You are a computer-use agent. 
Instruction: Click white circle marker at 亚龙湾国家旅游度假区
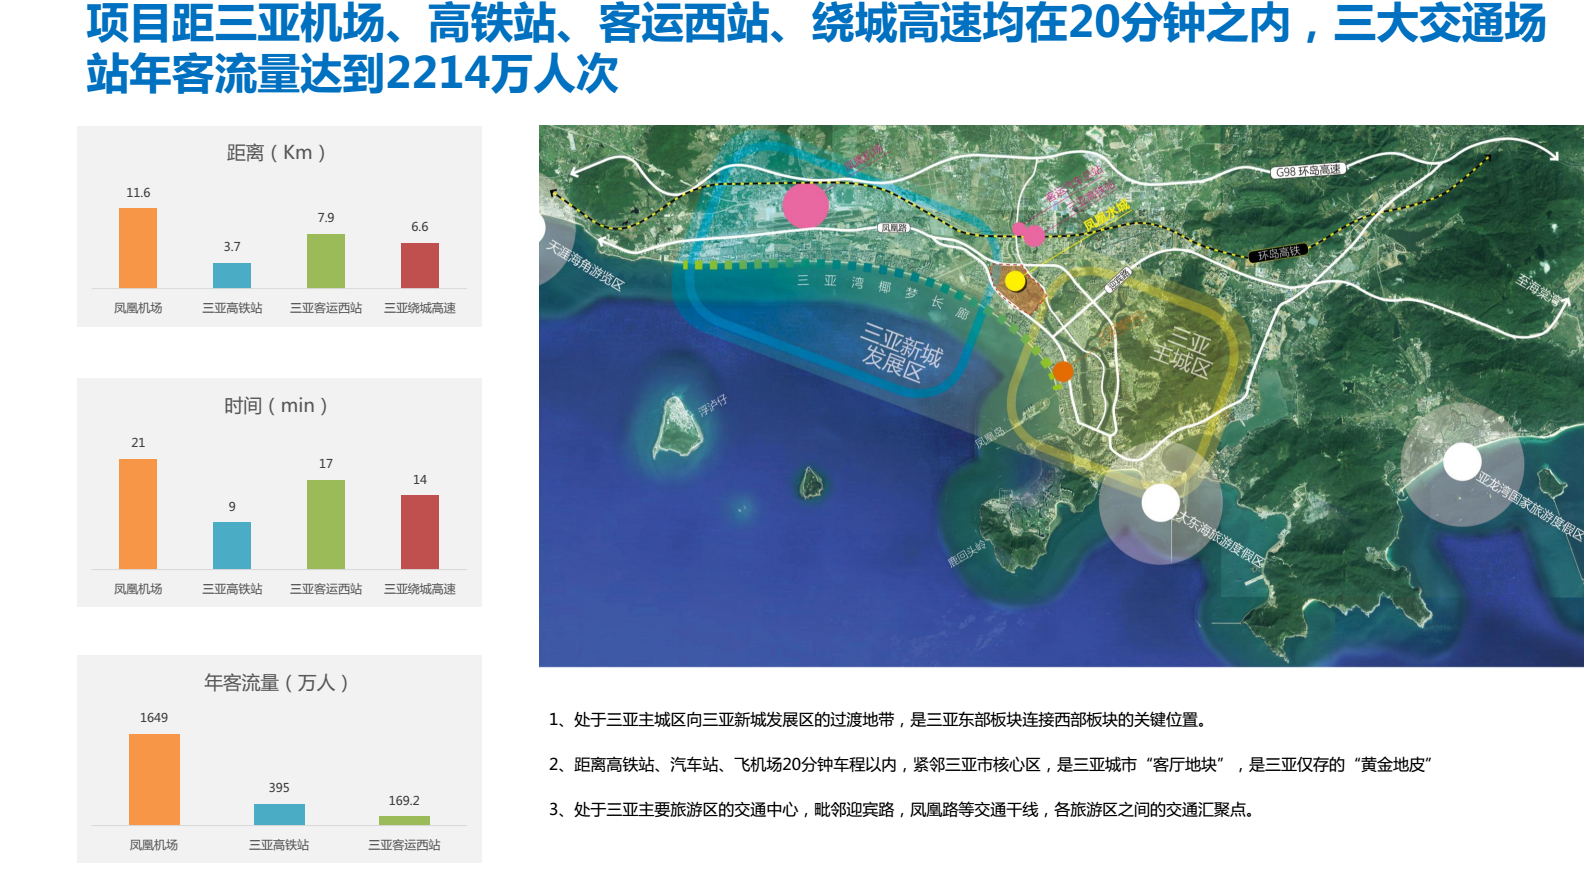1461,461
